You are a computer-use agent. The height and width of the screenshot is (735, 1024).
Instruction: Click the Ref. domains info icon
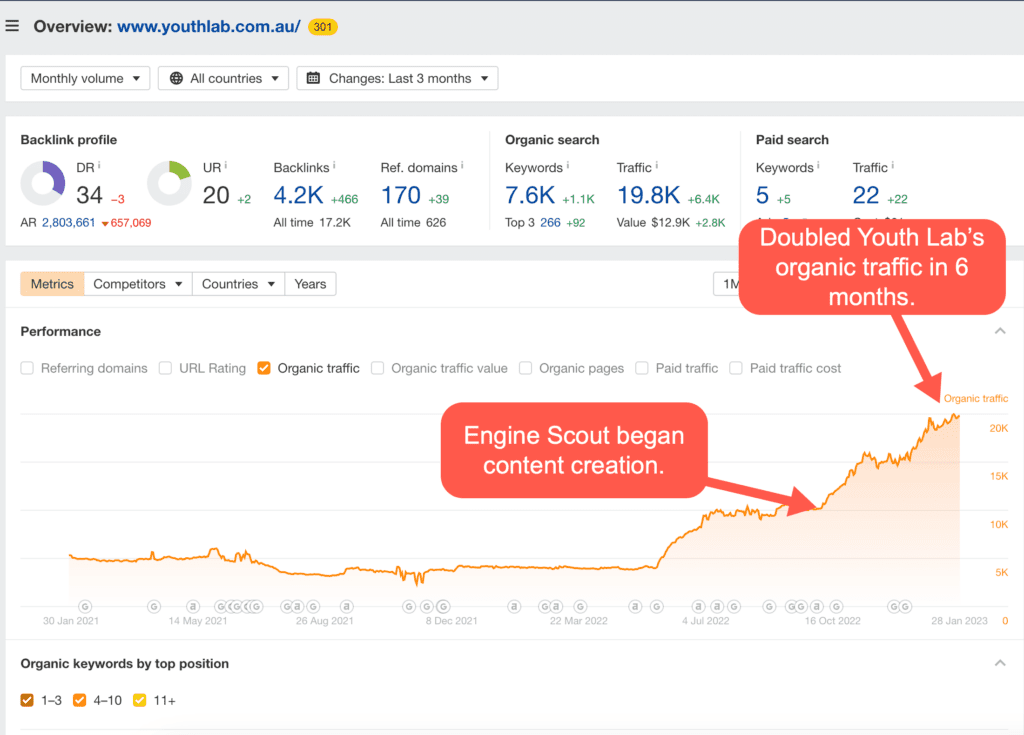(463, 166)
